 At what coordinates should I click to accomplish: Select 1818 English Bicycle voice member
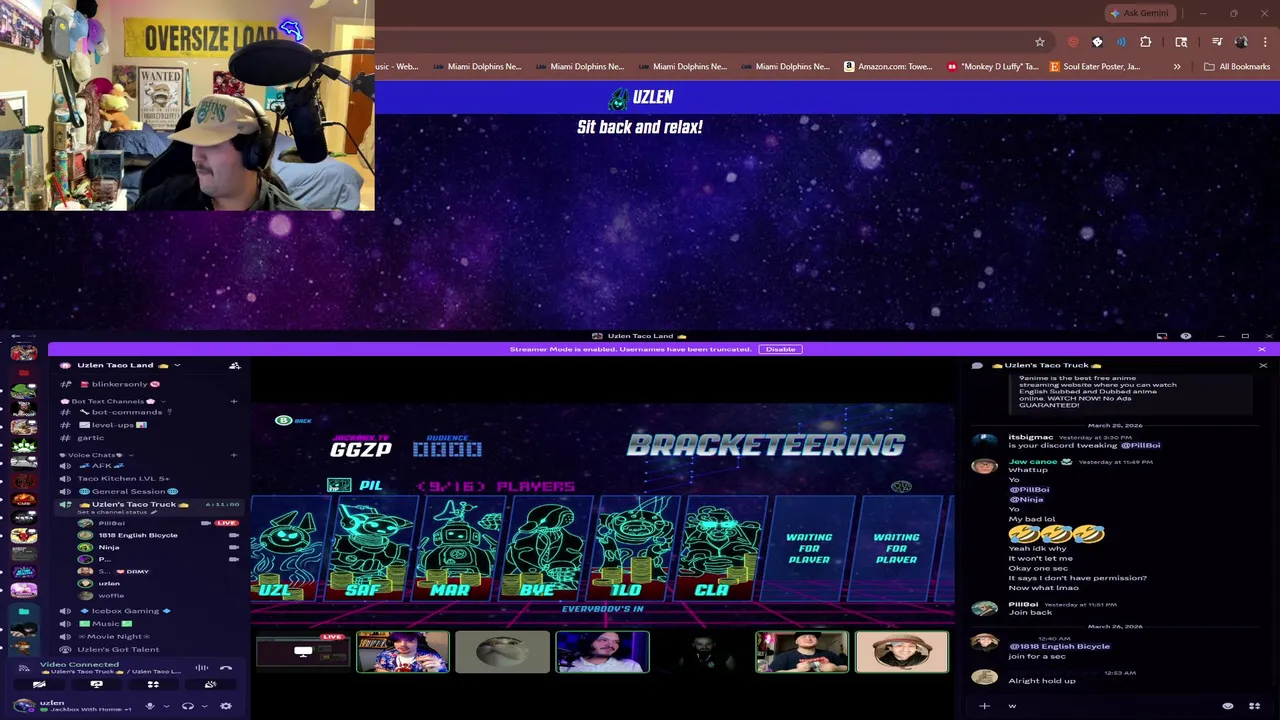click(x=138, y=535)
